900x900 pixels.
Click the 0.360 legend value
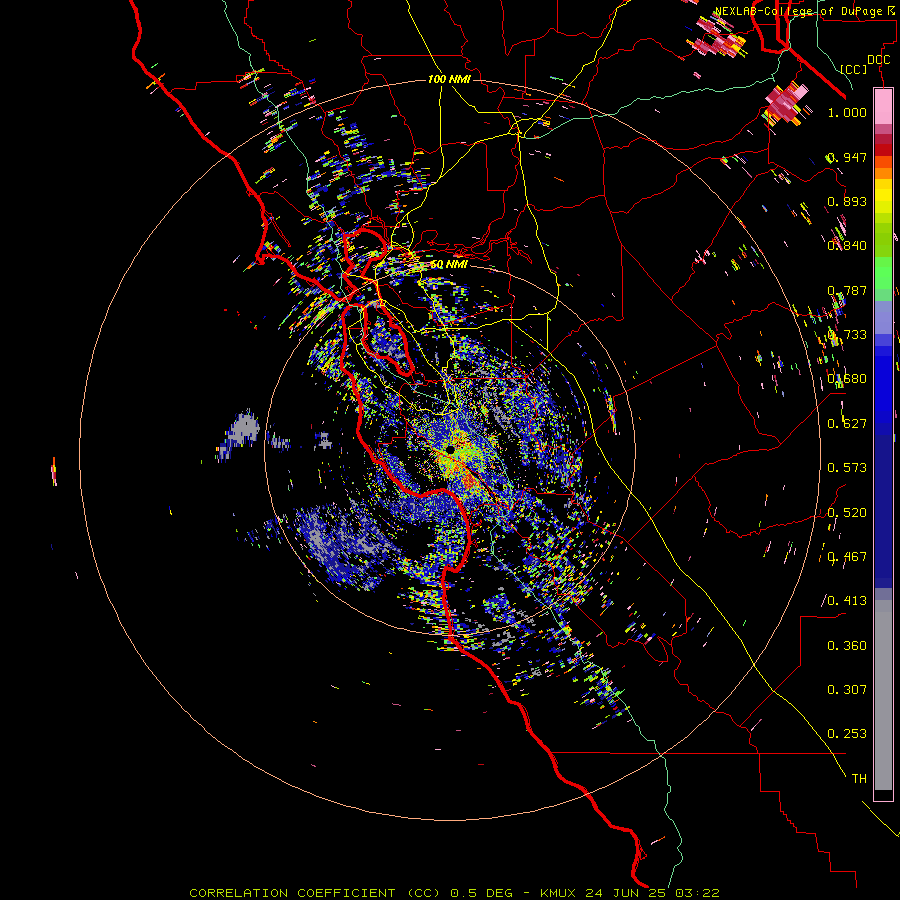click(x=847, y=646)
